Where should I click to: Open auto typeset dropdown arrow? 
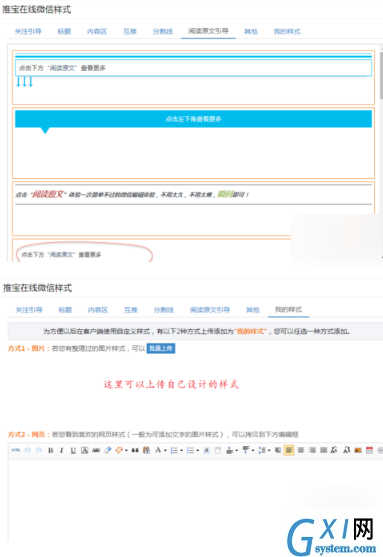[x=126, y=450]
